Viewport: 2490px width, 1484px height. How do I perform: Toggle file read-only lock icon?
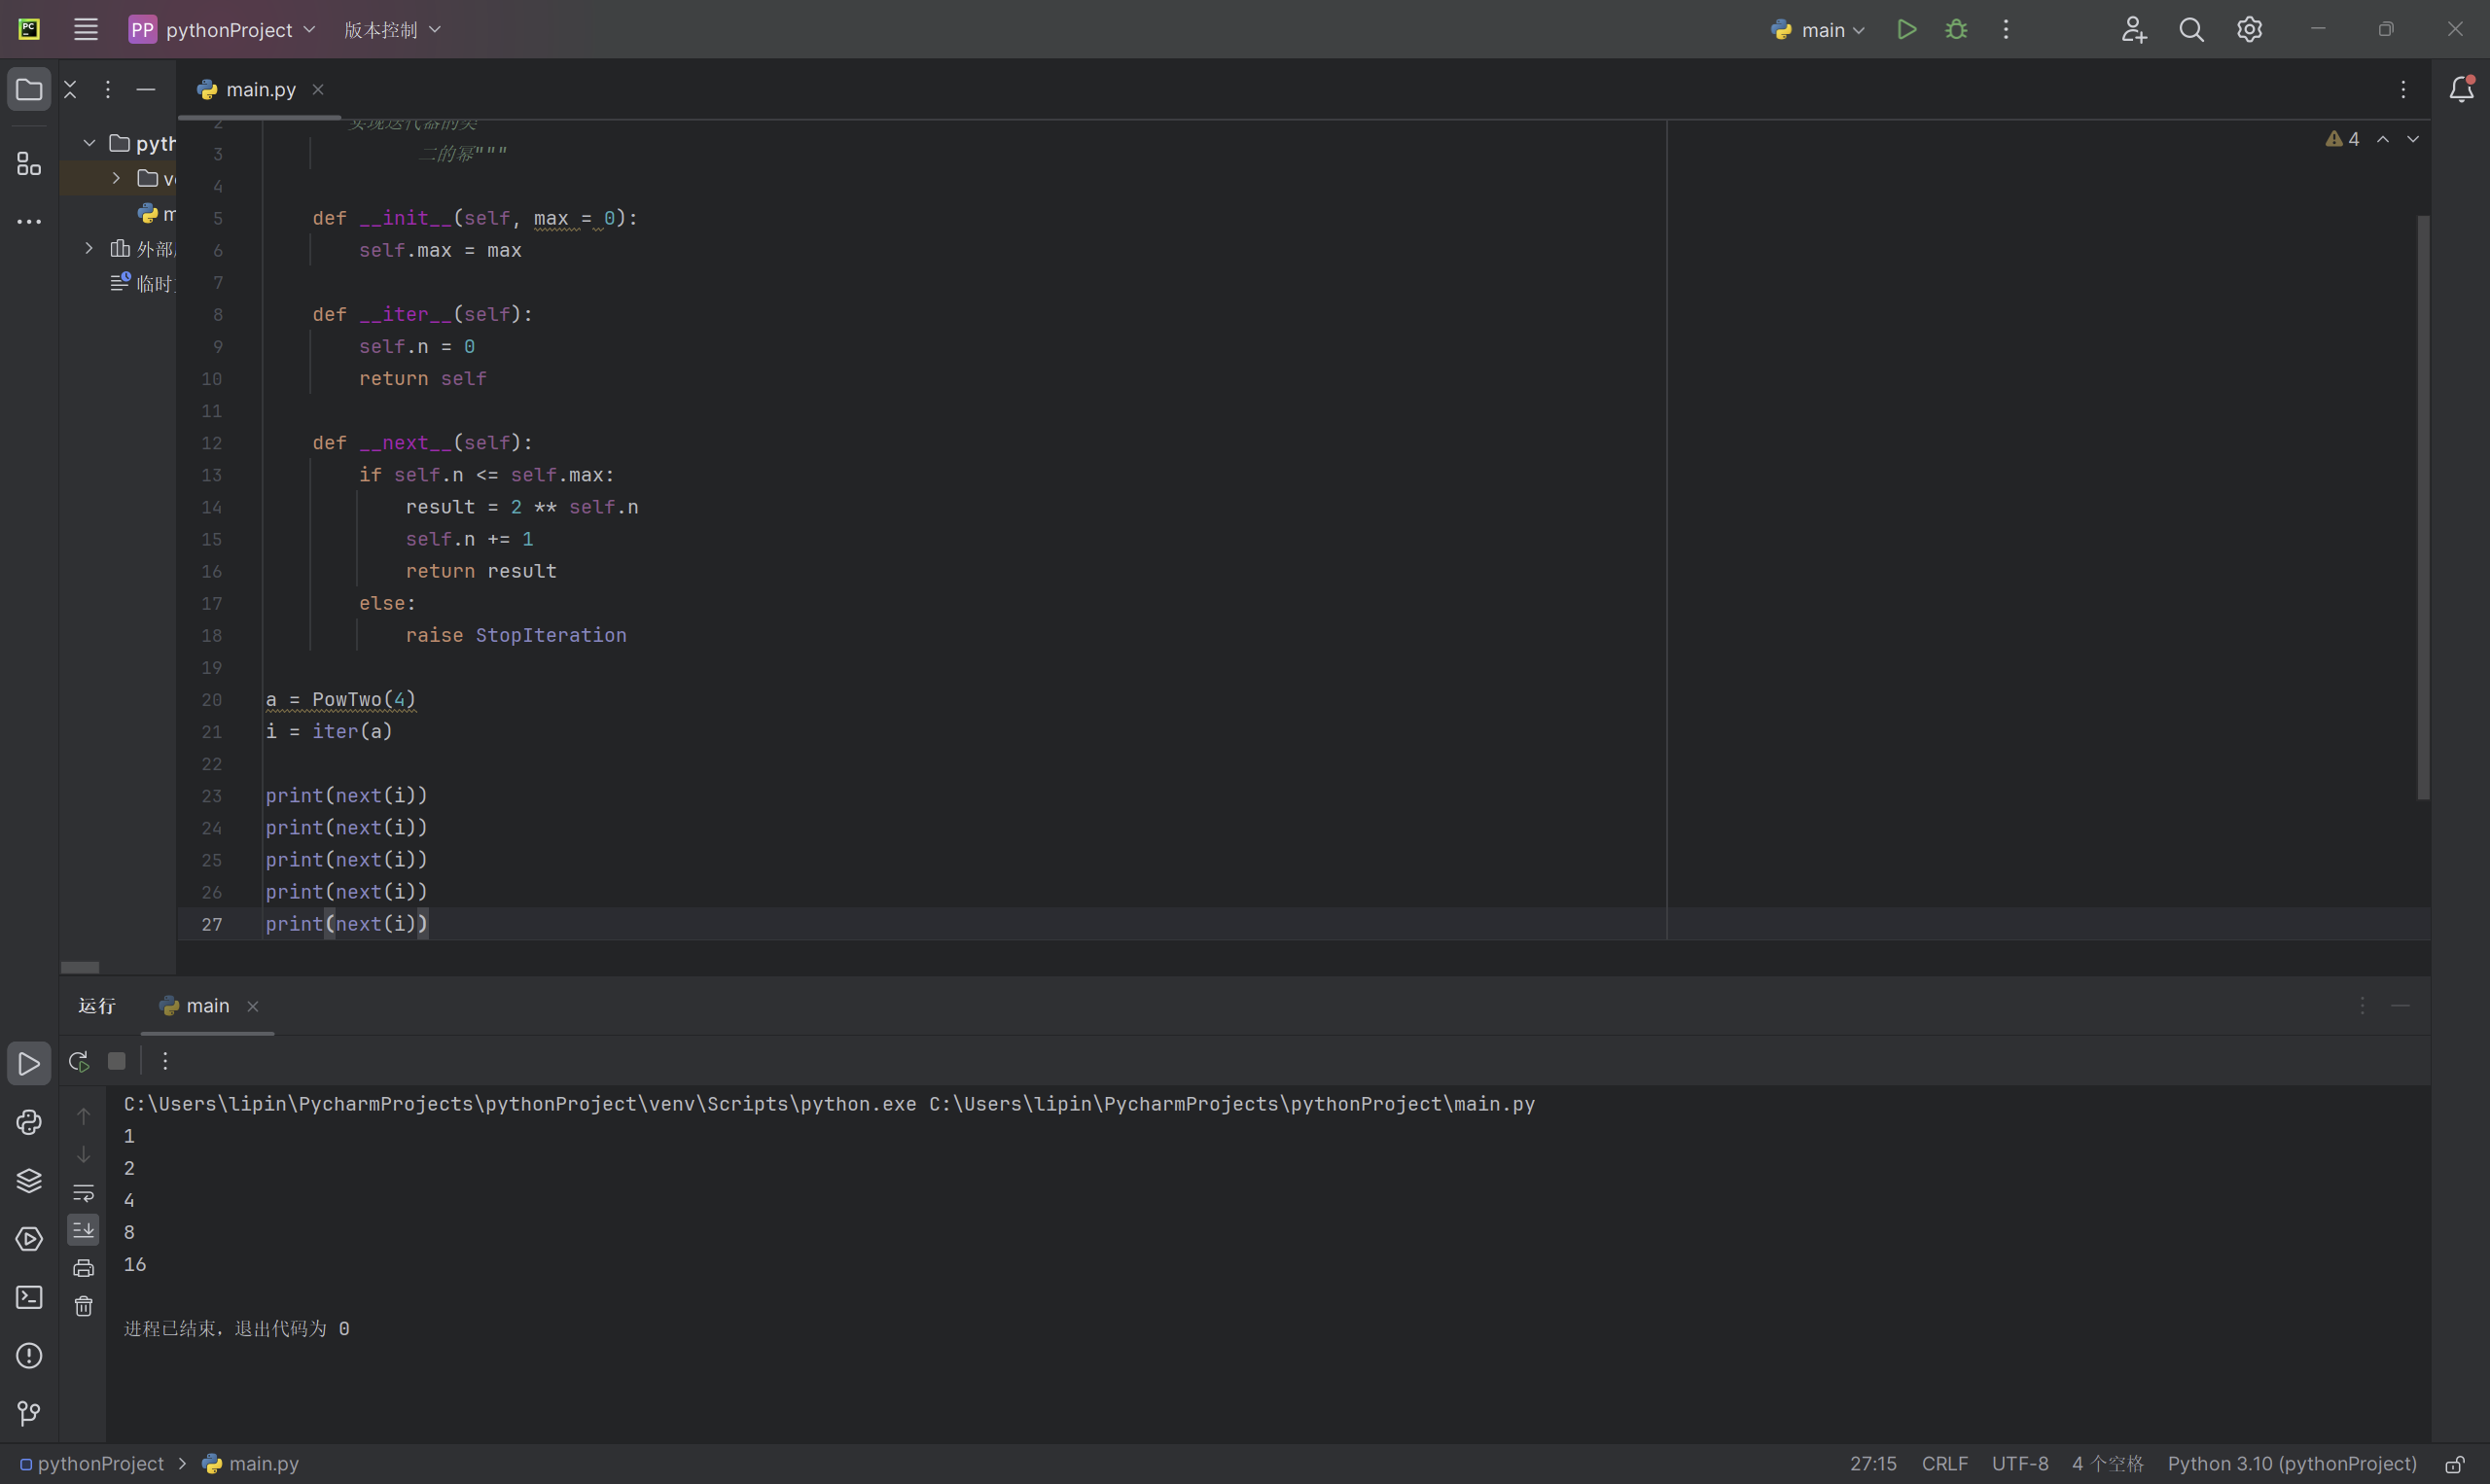click(2454, 1464)
